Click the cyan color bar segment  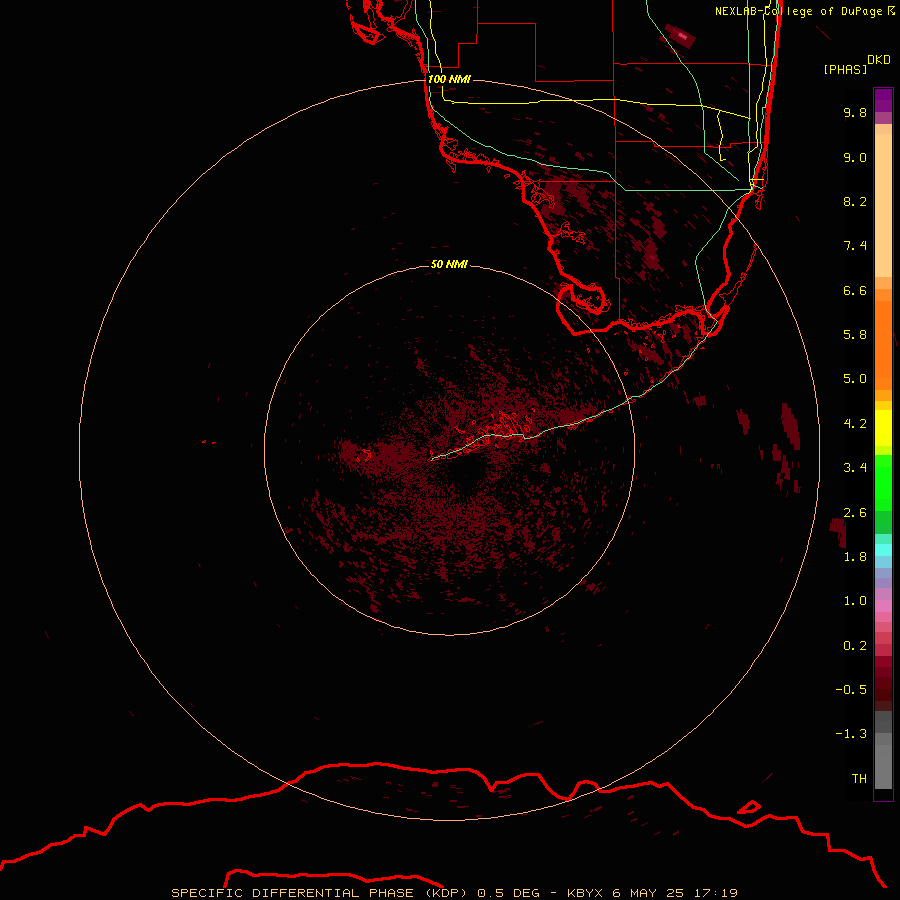[883, 550]
